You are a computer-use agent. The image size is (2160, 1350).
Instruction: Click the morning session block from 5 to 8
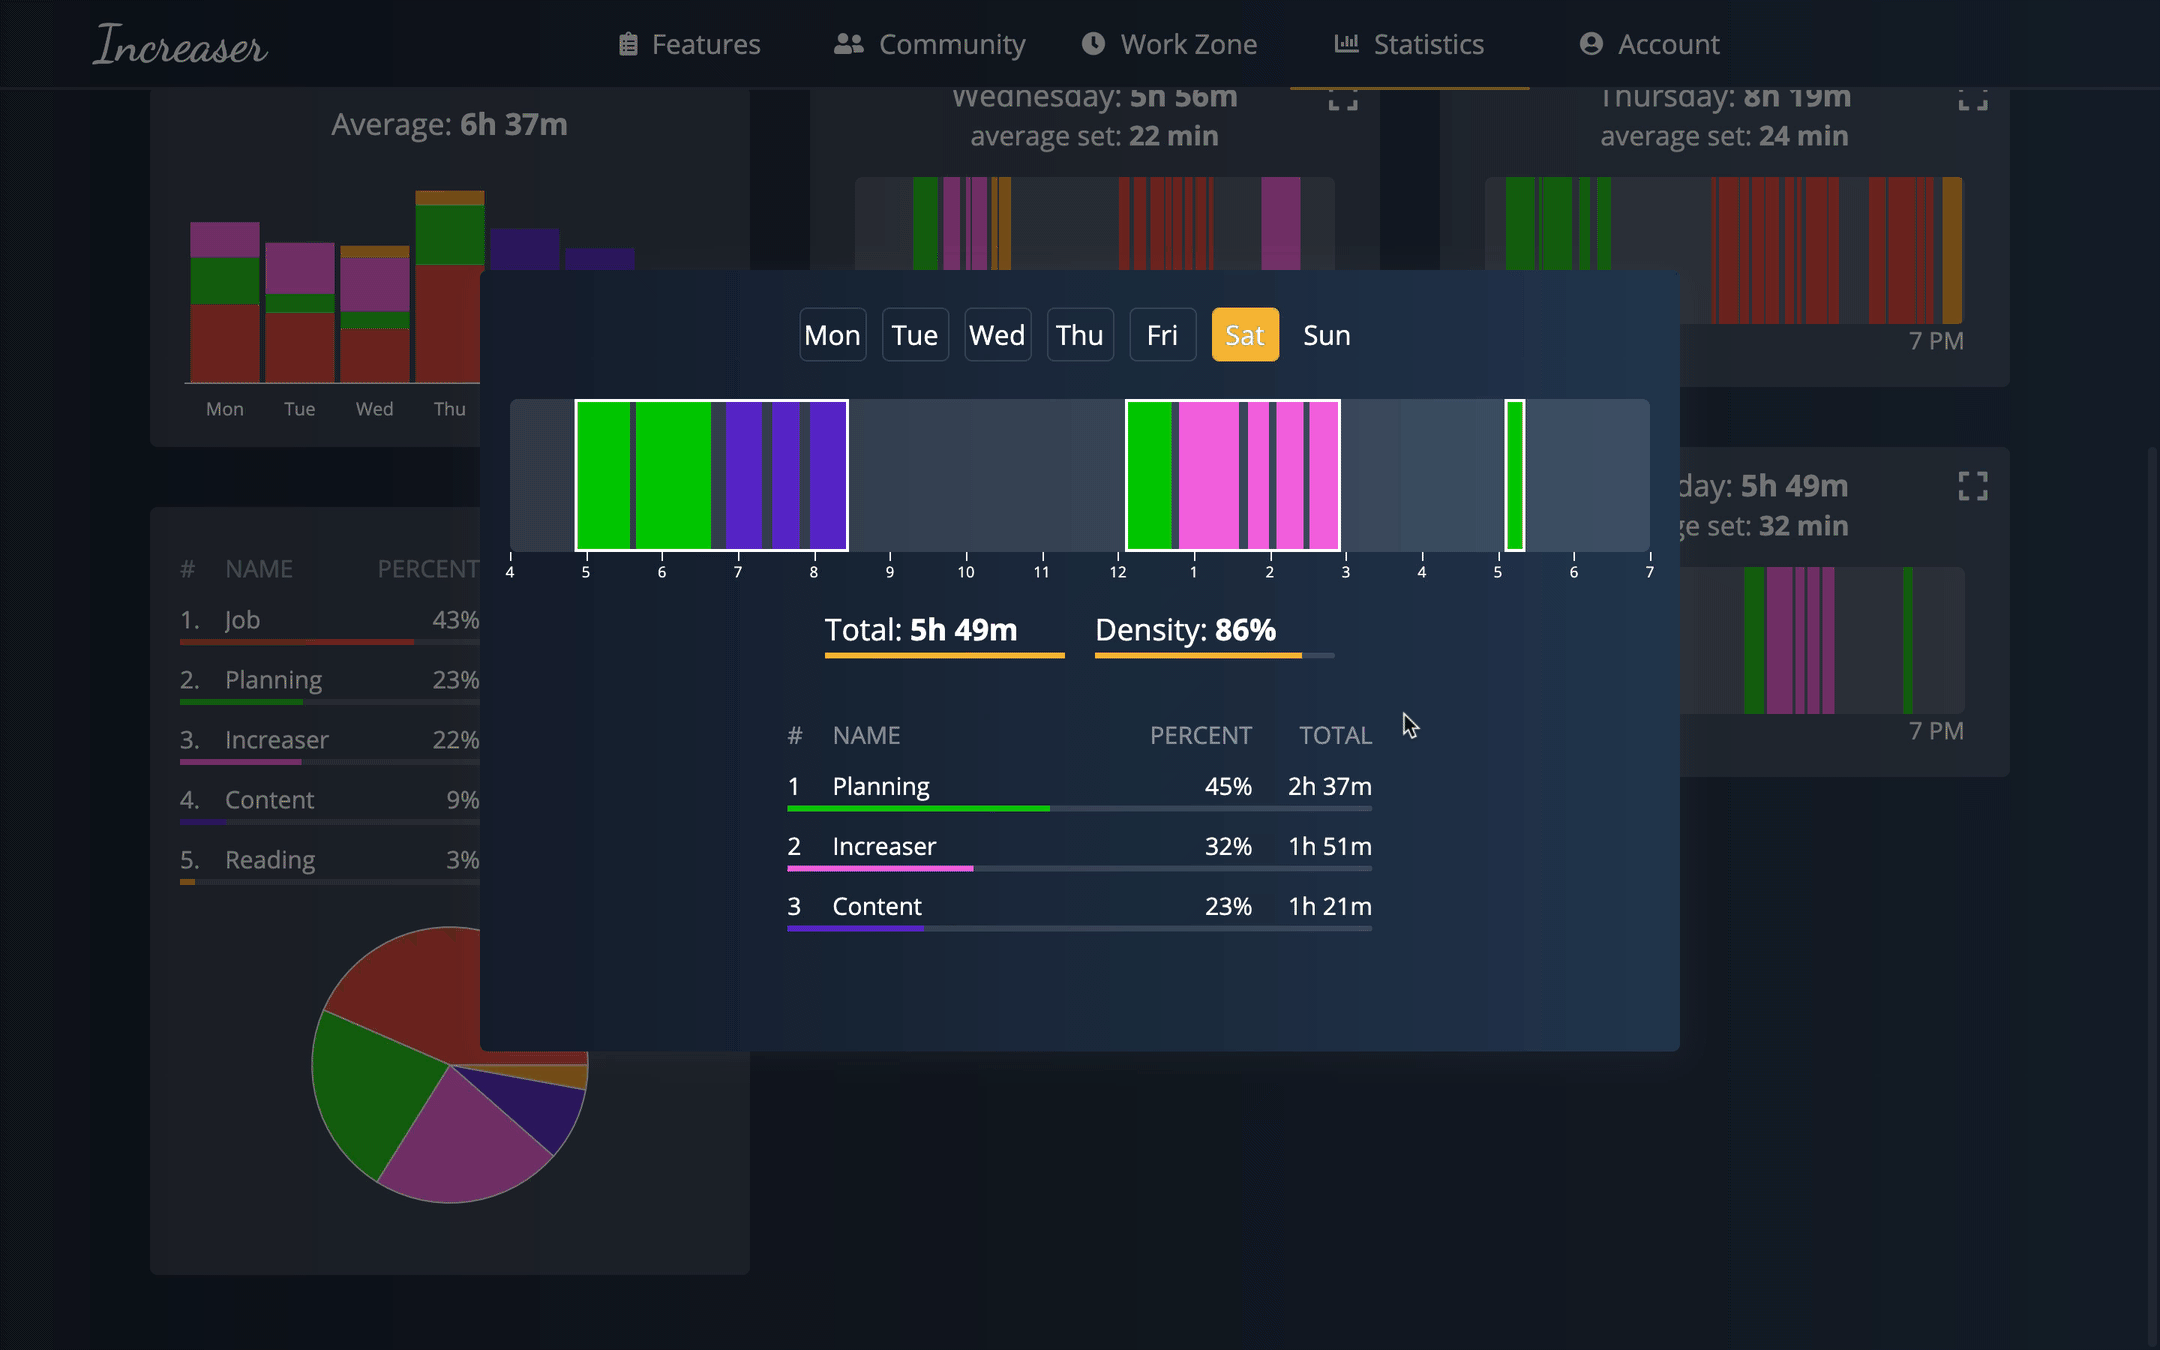(712, 475)
